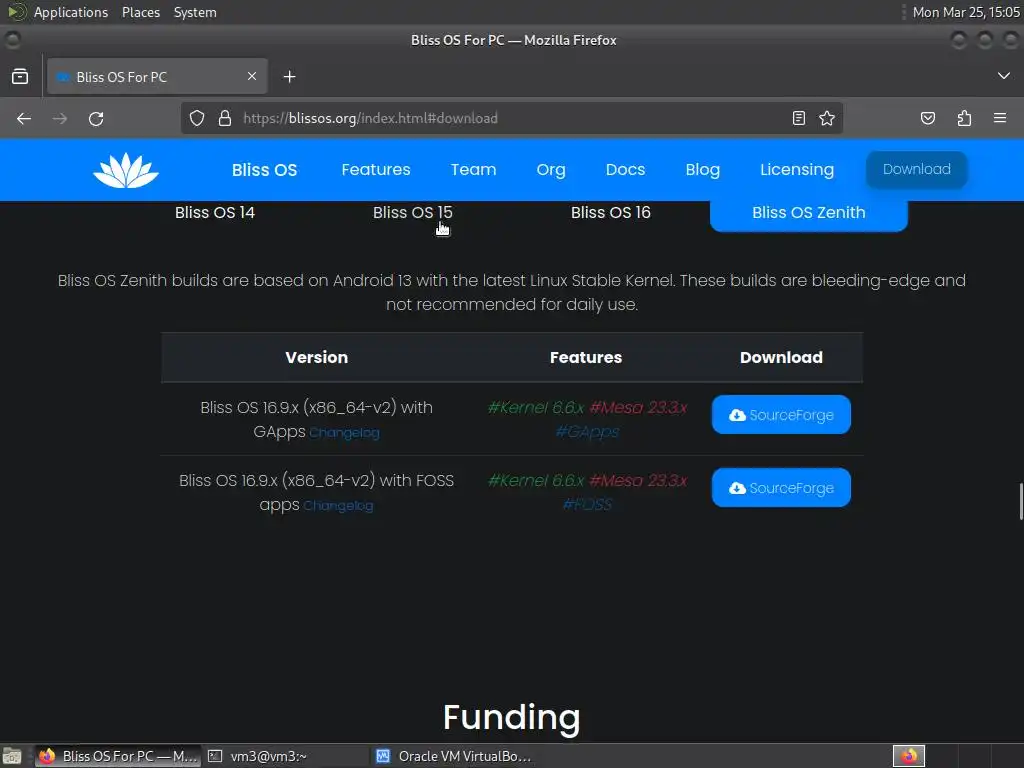Open the Org nav link
Viewport: 1024px width, 768px height.
551,170
